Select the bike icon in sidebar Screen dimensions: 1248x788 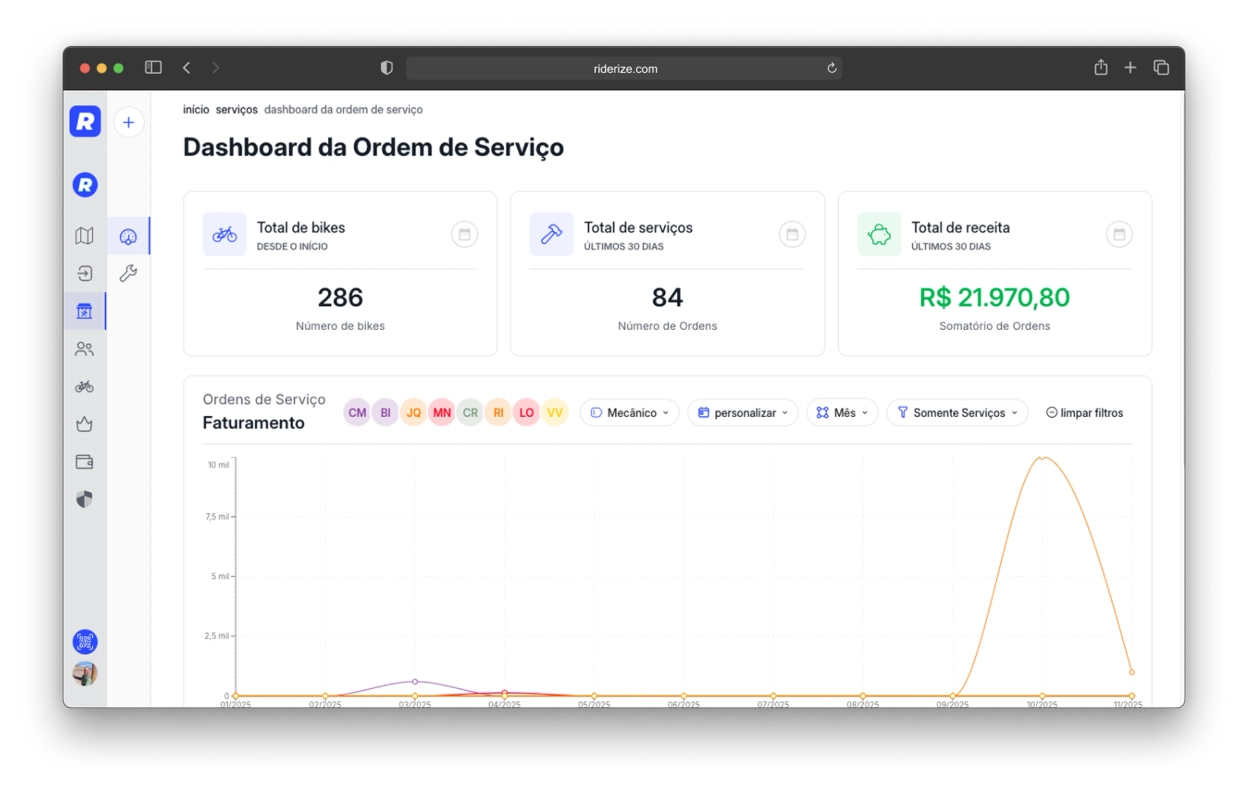[x=84, y=386]
